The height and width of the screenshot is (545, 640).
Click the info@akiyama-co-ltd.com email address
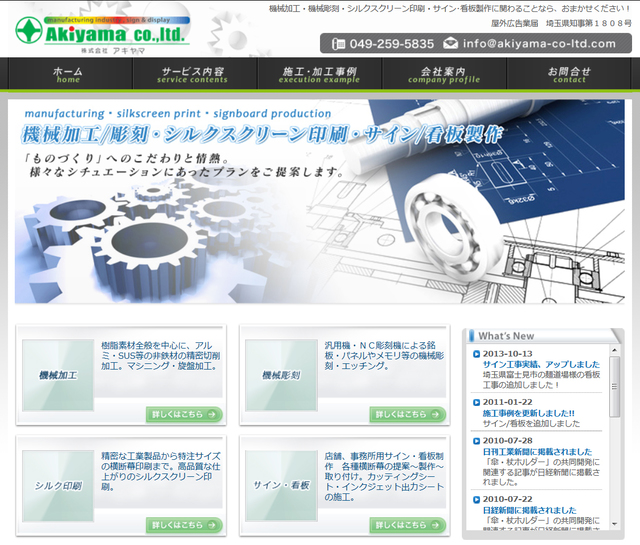tap(539, 44)
